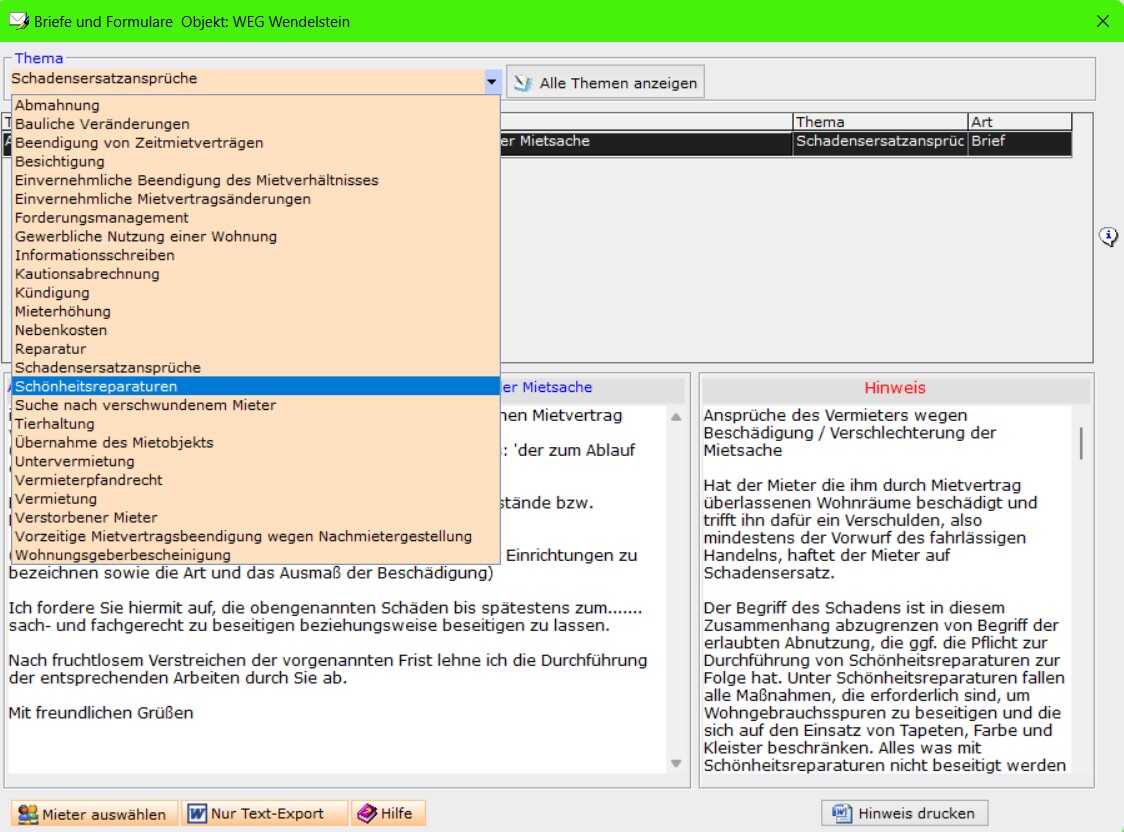This screenshot has width=1124, height=832.
Task: Select Kautionsabrechnung topic
Action: pos(256,274)
